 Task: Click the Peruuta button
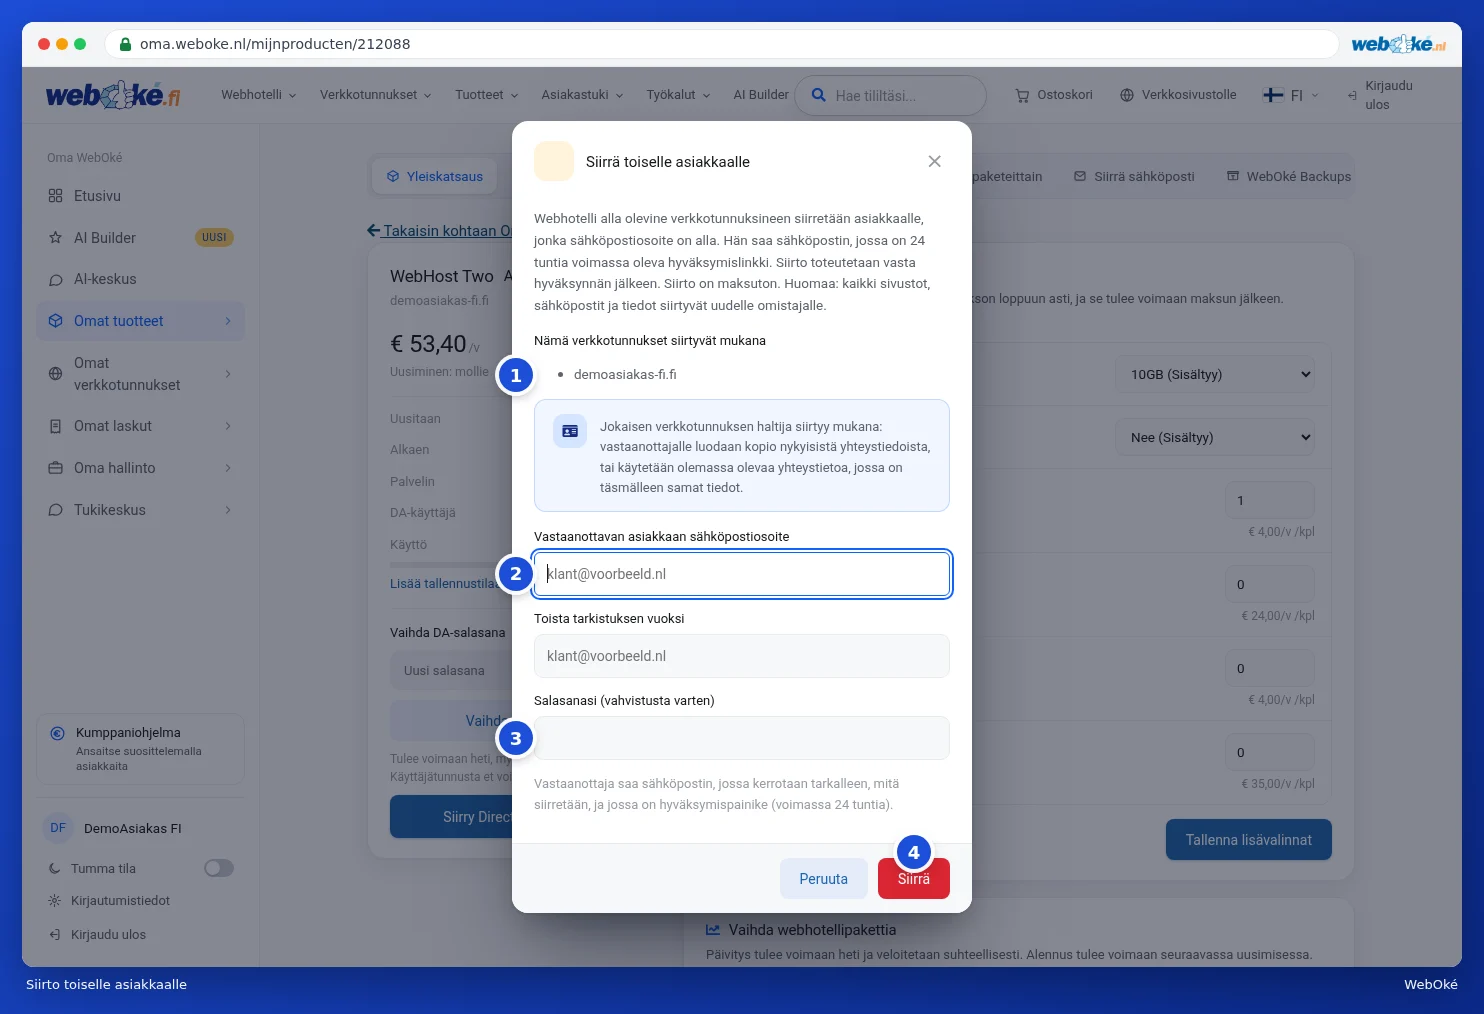(x=824, y=879)
